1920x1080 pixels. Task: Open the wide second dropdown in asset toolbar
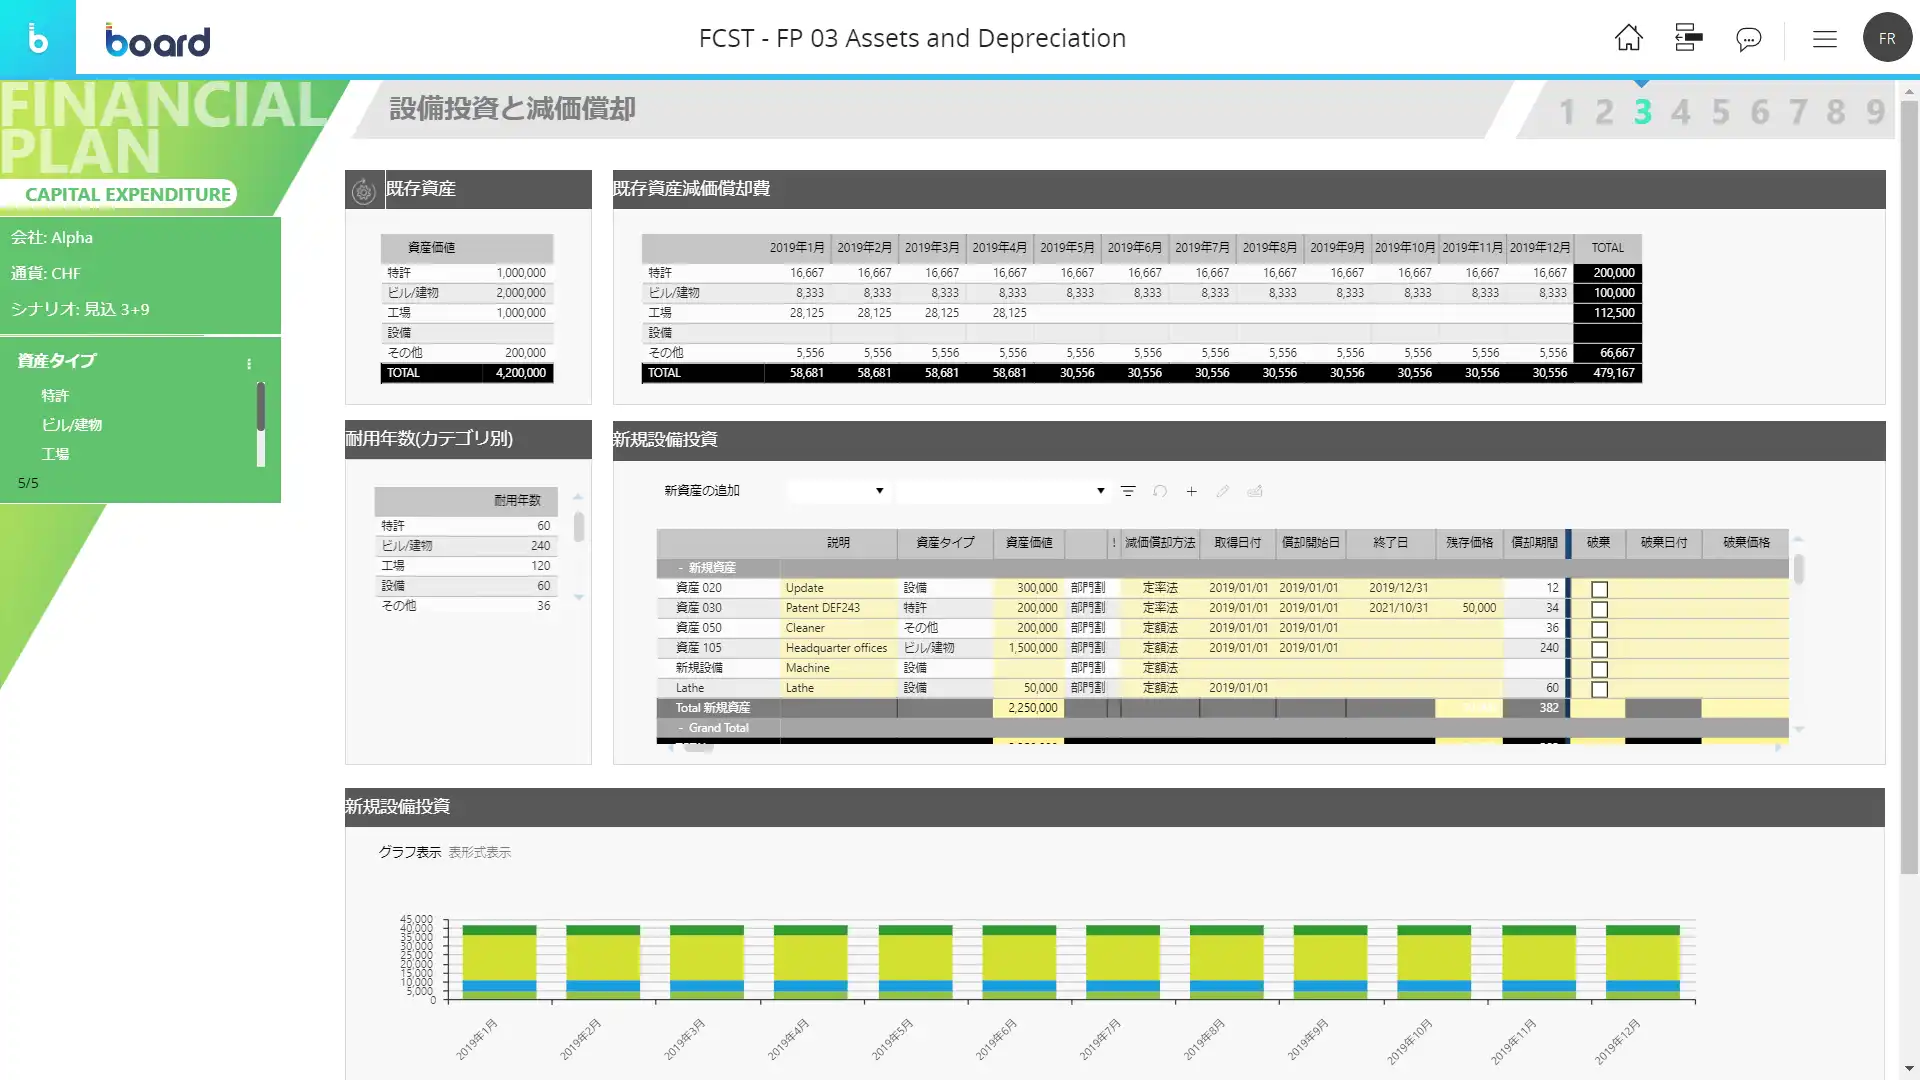(1001, 491)
